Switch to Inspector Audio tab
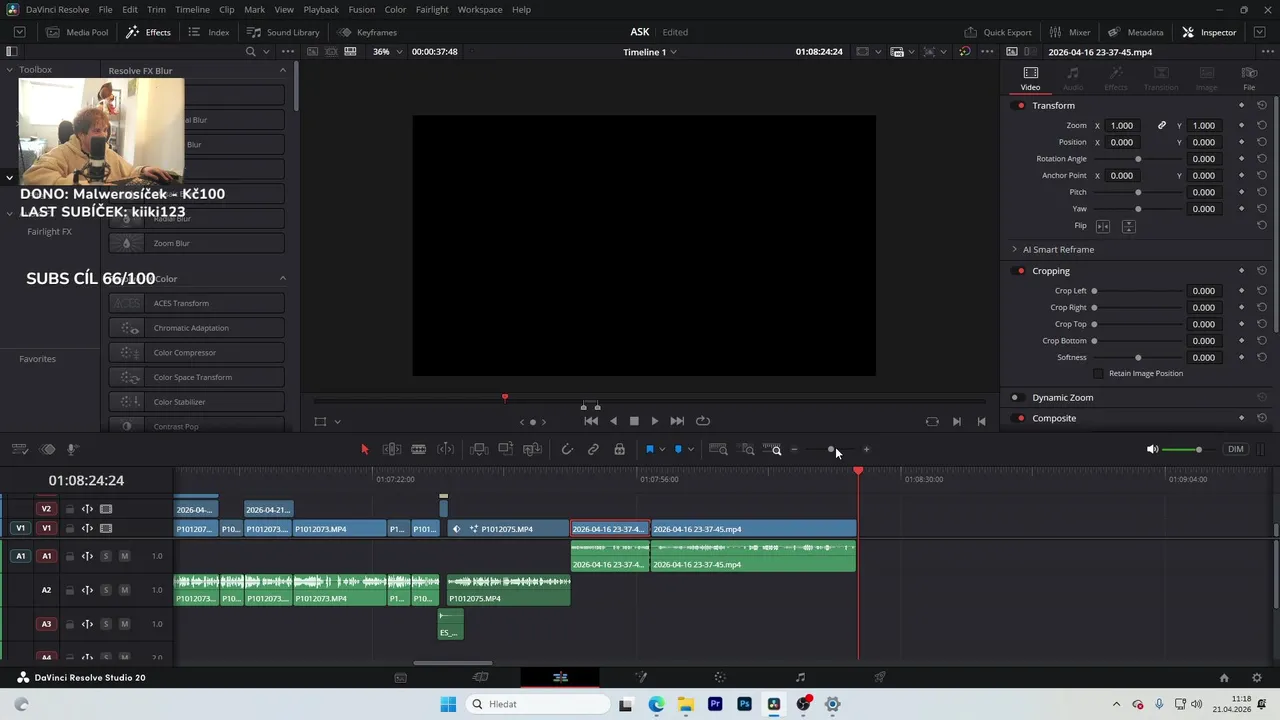1280x720 pixels. [1073, 78]
